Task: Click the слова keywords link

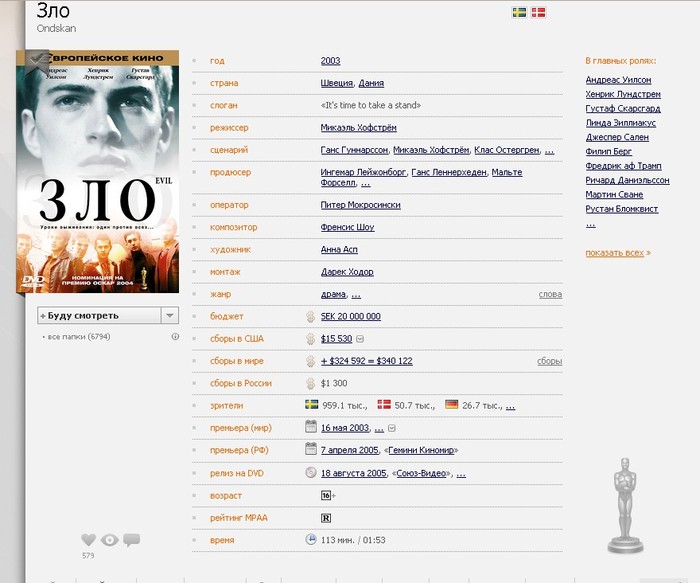Action: 550,295
